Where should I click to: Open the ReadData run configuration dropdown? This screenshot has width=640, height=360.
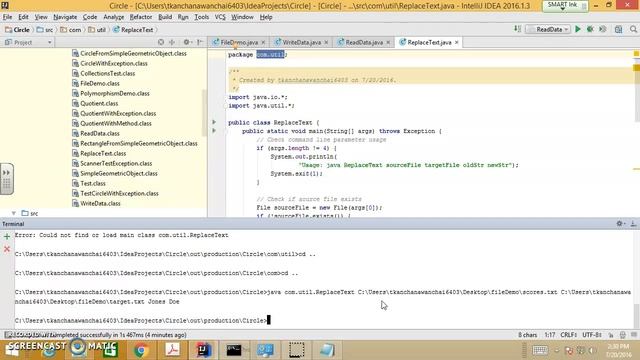(548, 29)
